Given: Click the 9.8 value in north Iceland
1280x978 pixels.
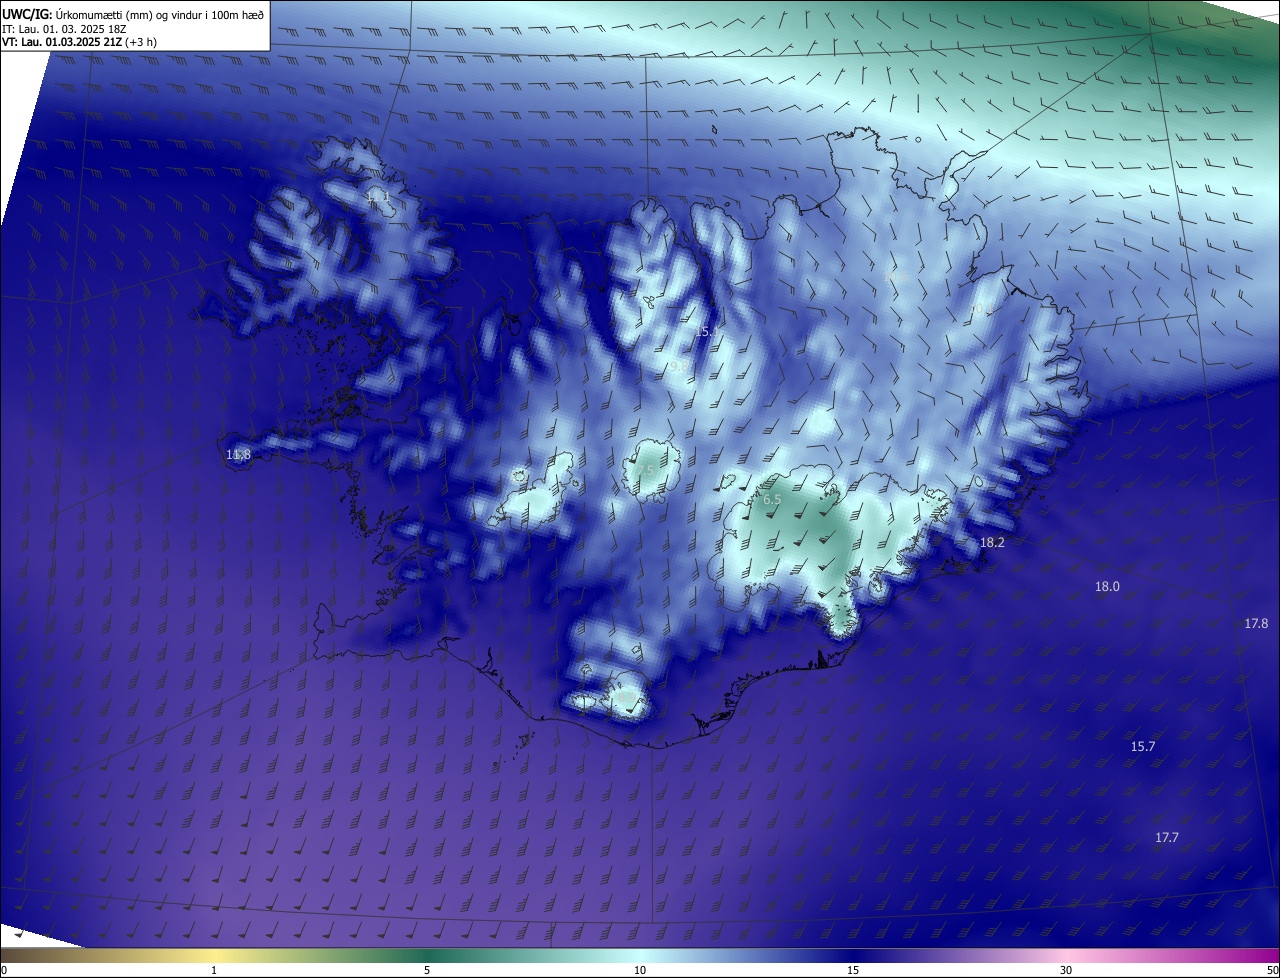Looking at the screenshot, I should coord(679,367).
